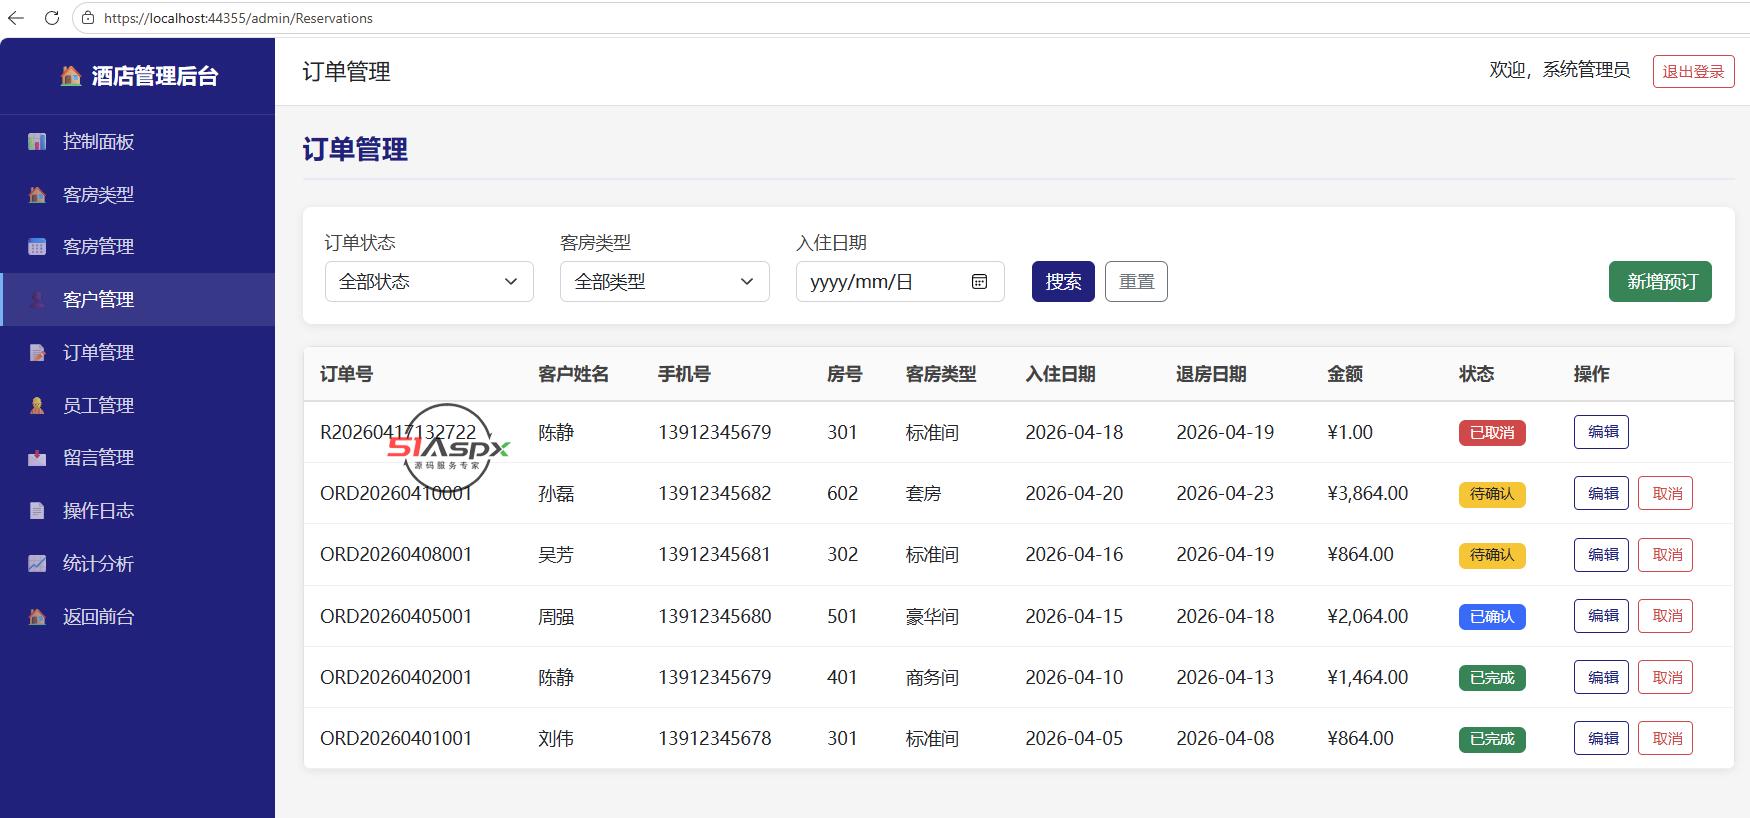Click amount ¥3,864.00
The height and width of the screenshot is (818, 1750).
(x=1367, y=493)
